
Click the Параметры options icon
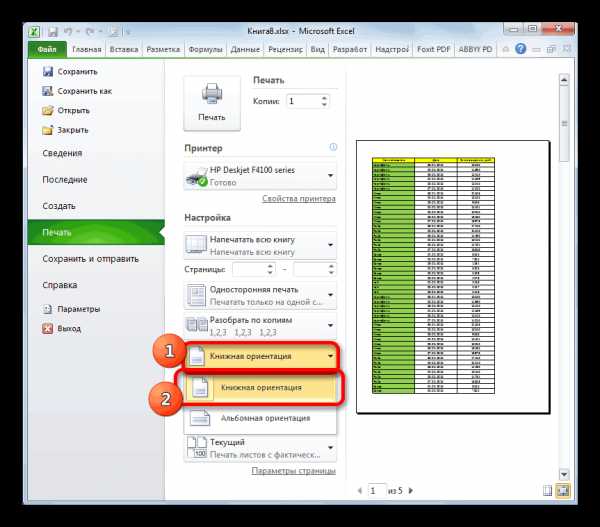[47, 309]
